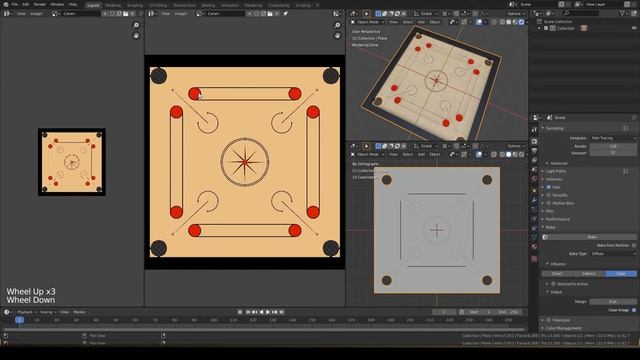The height and width of the screenshot is (360, 640).
Task: Open Options in top viewport header
Action: (516, 13)
